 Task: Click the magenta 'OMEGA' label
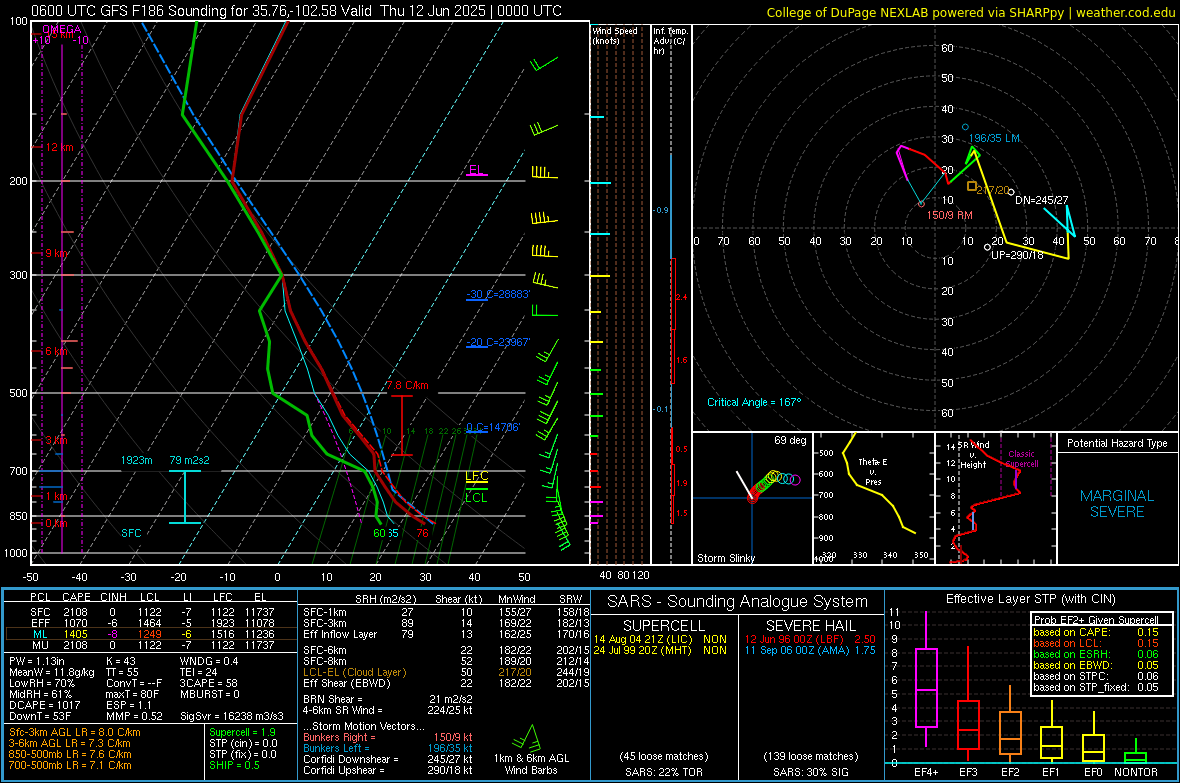click(x=62, y=29)
